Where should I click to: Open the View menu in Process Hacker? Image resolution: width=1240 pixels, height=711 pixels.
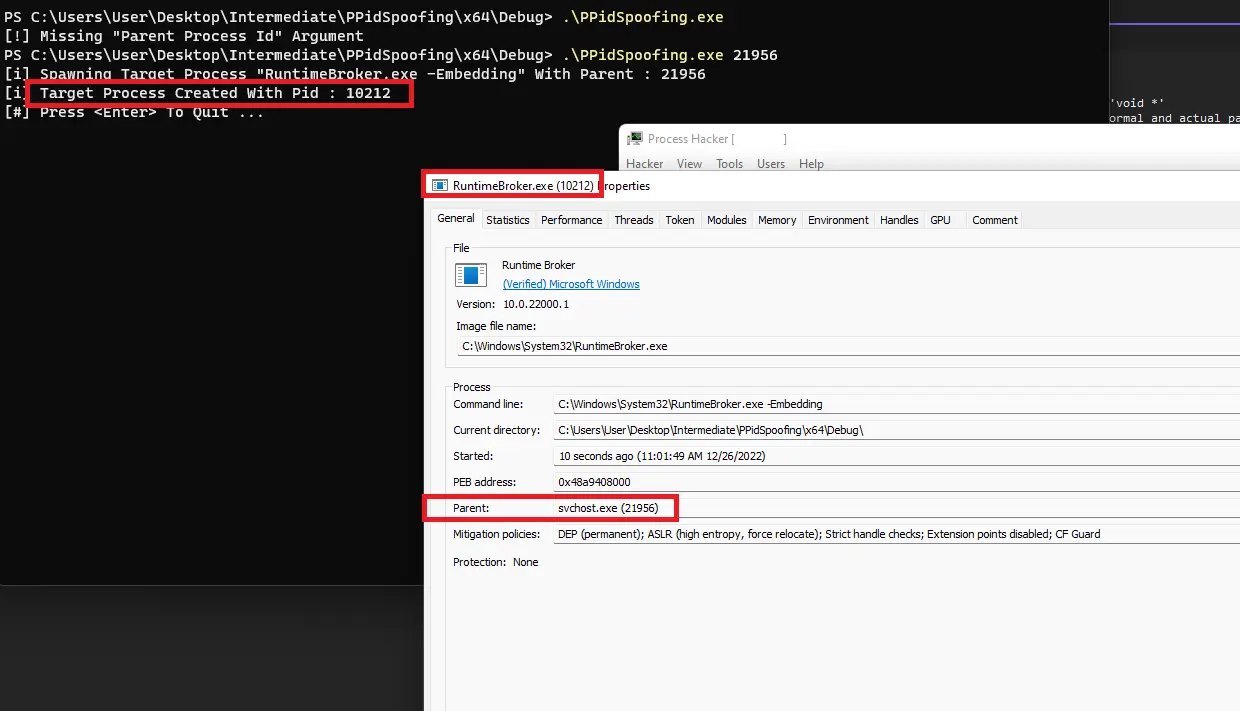click(x=689, y=164)
